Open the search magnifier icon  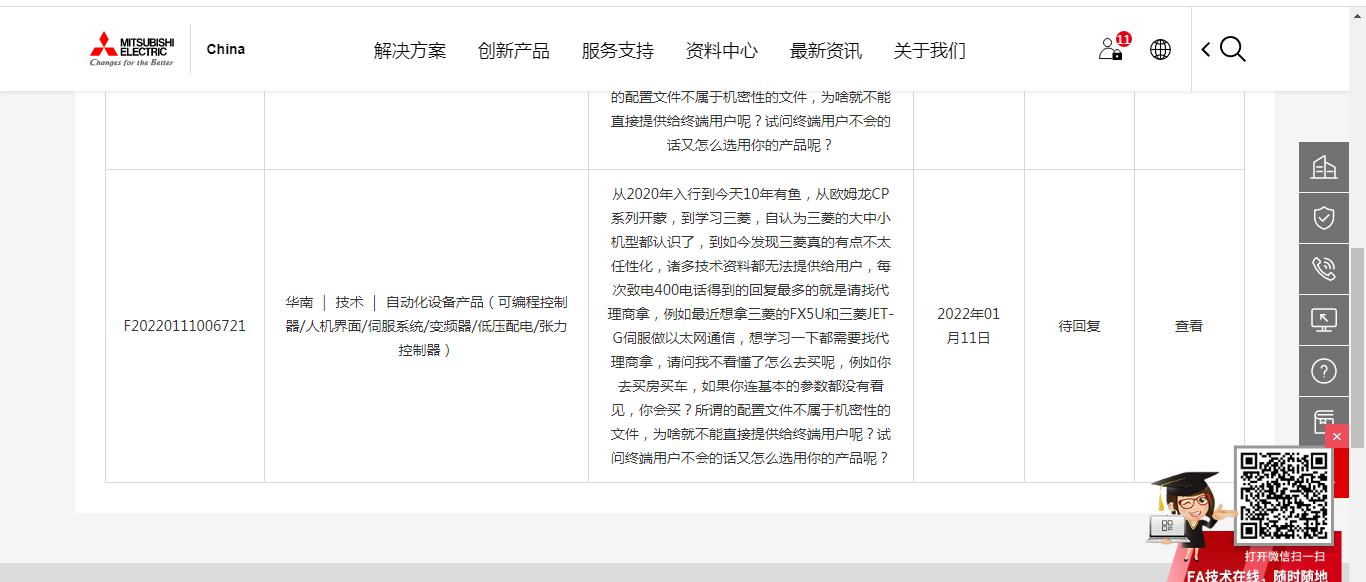pos(1233,50)
